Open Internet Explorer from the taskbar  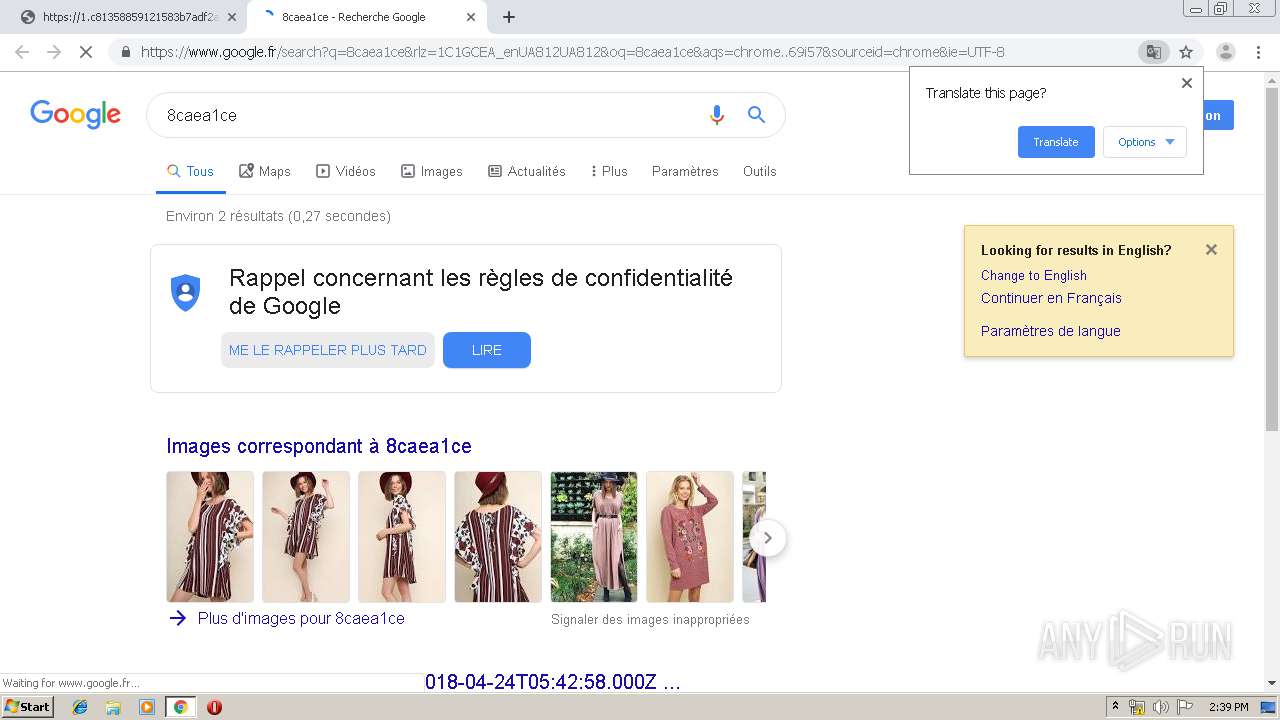tap(80, 707)
